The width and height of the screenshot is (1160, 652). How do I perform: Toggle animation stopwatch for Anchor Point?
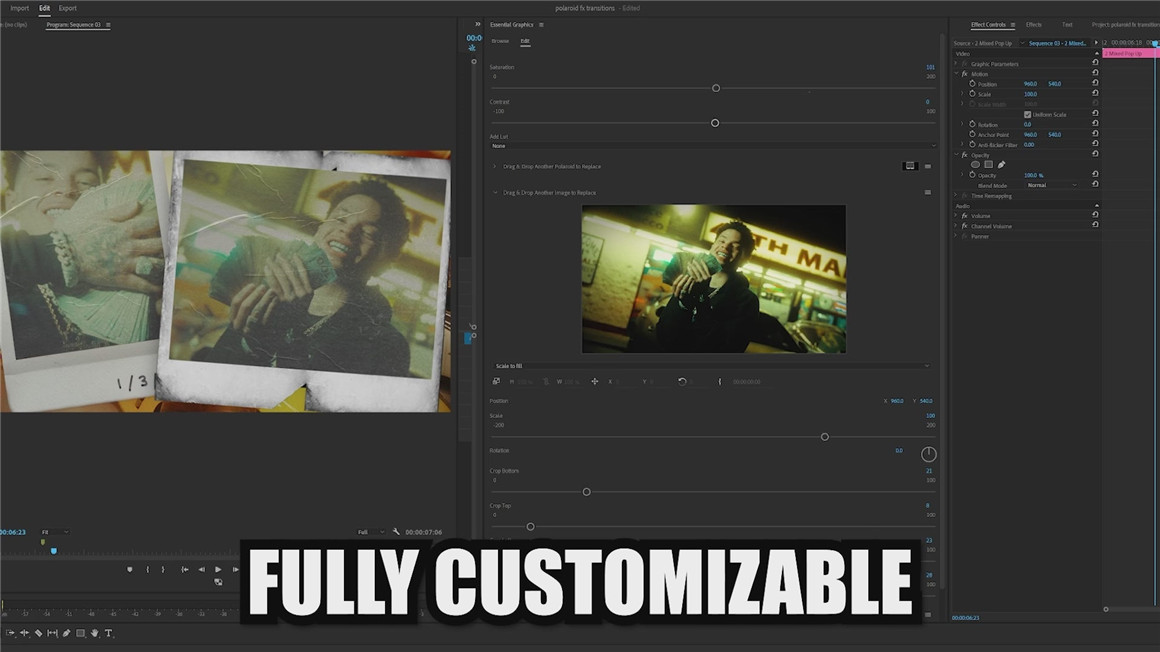(x=972, y=135)
